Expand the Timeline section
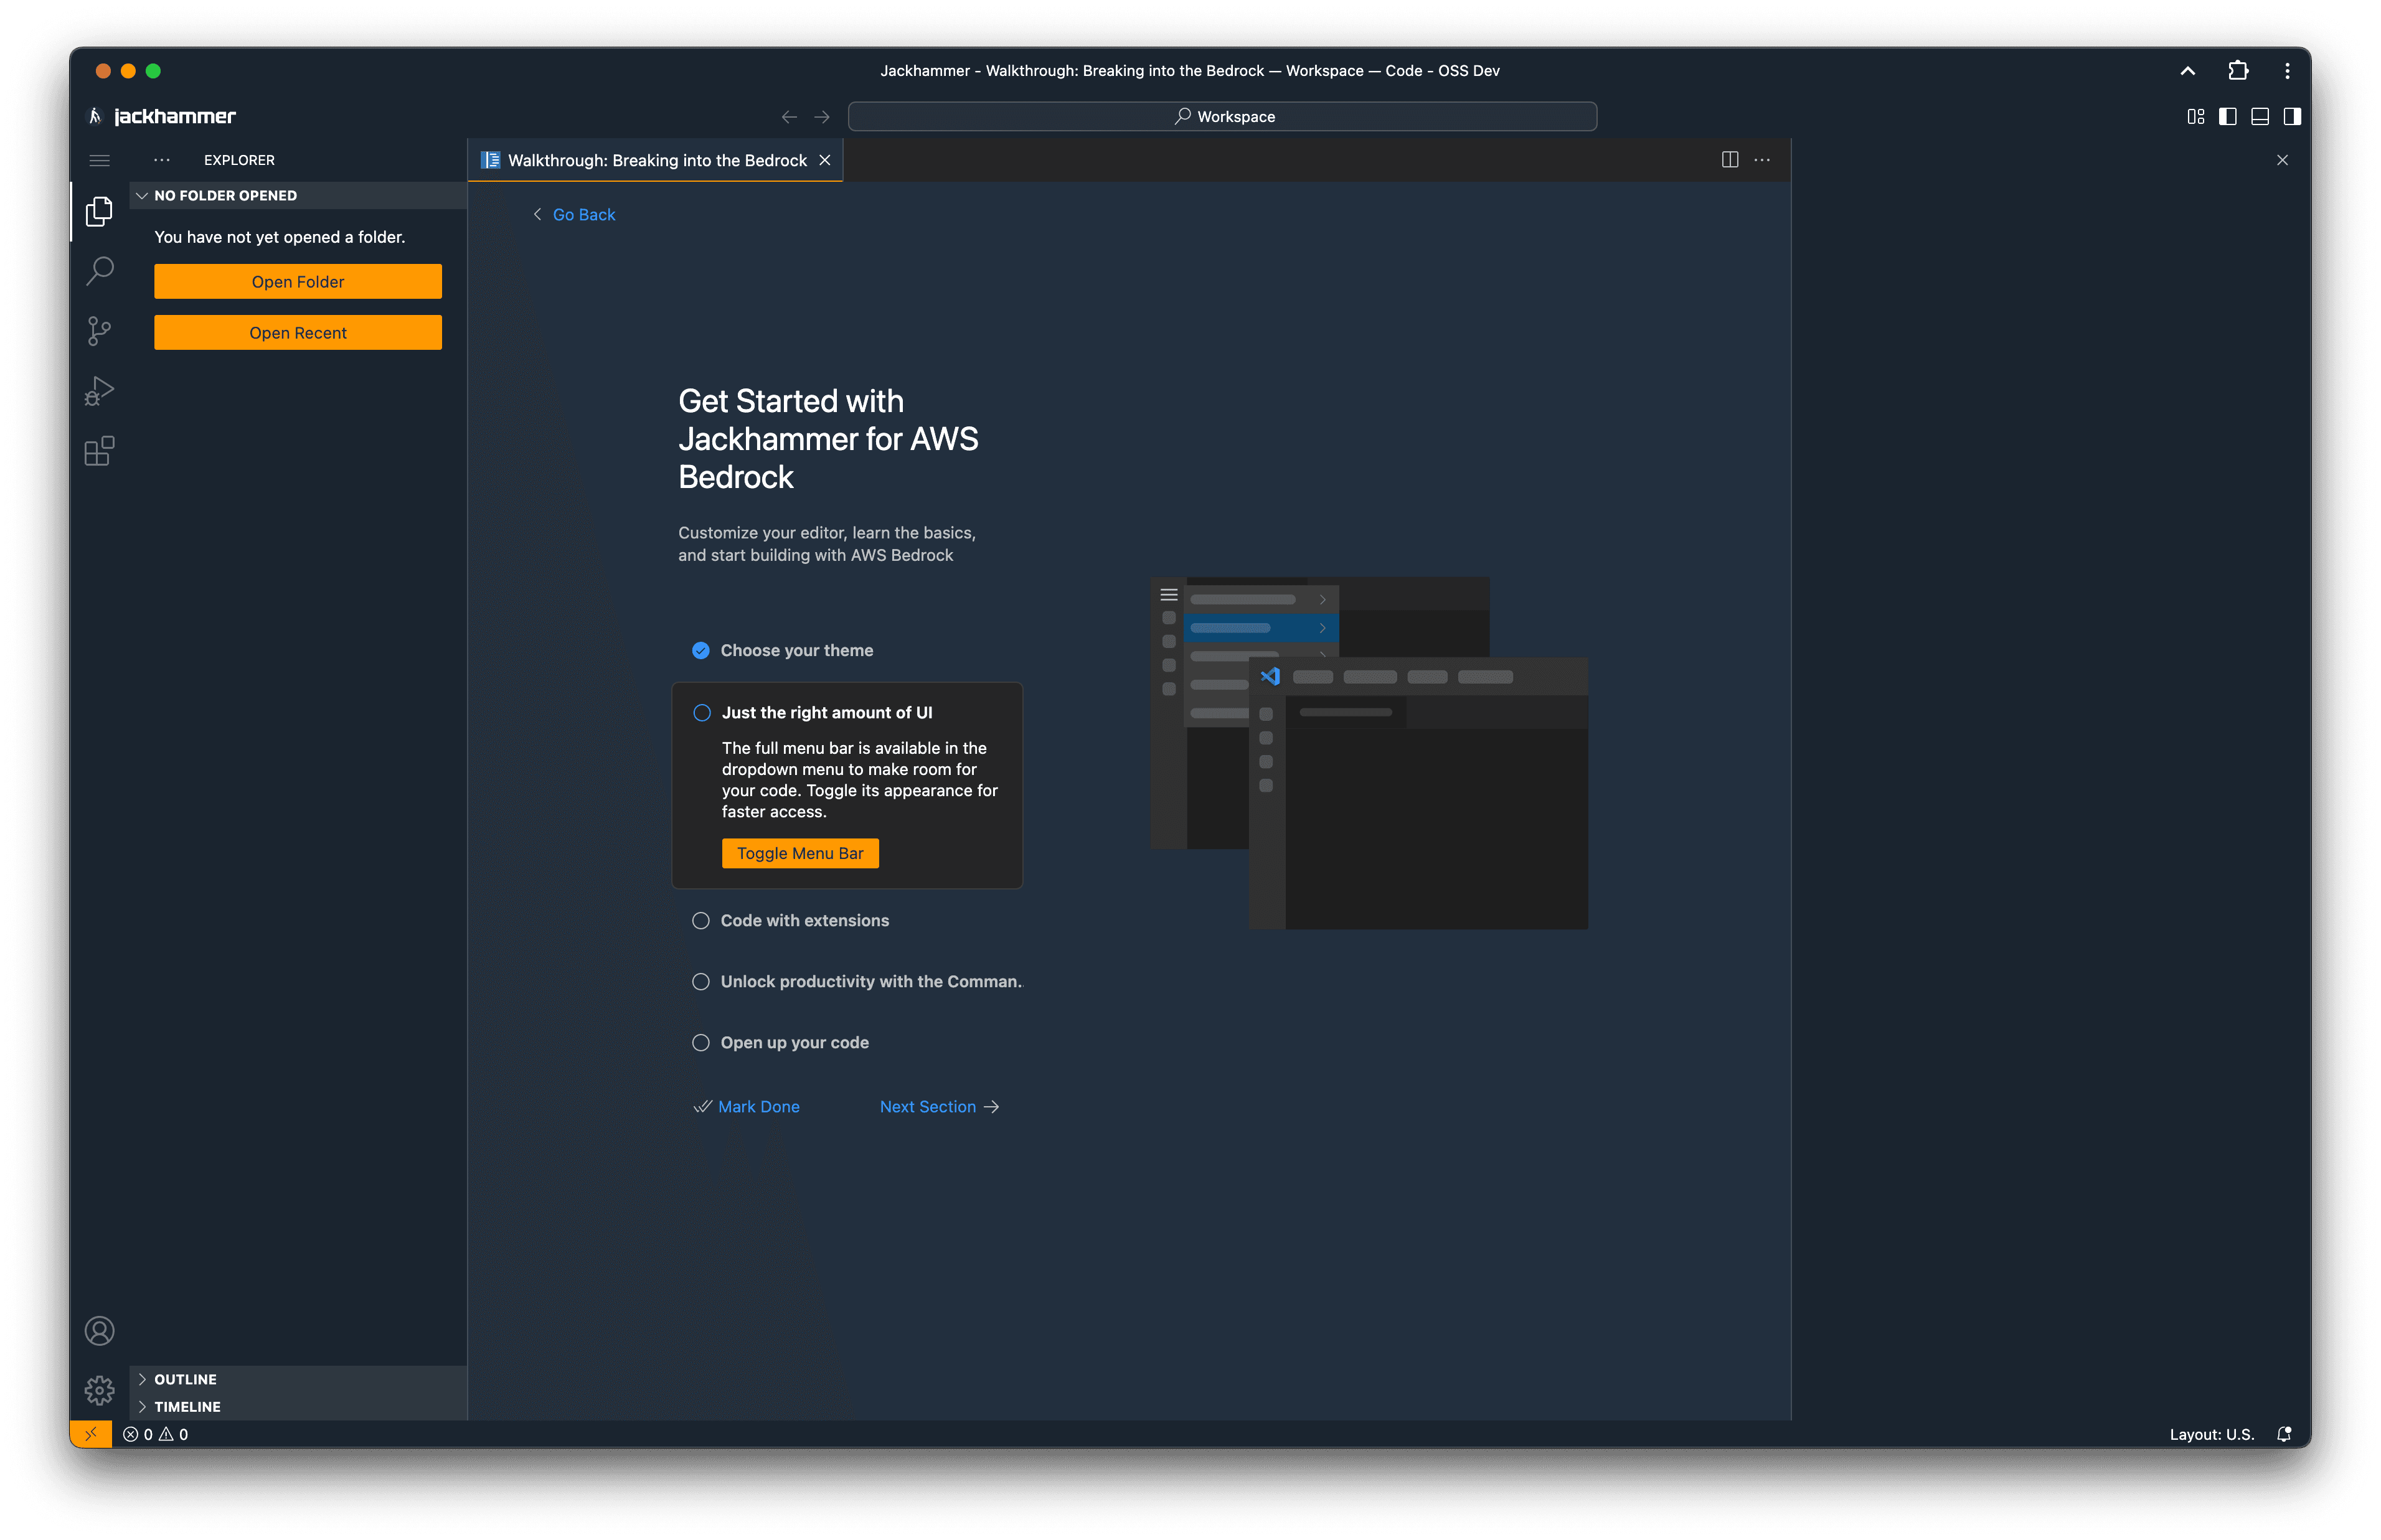 298,1406
